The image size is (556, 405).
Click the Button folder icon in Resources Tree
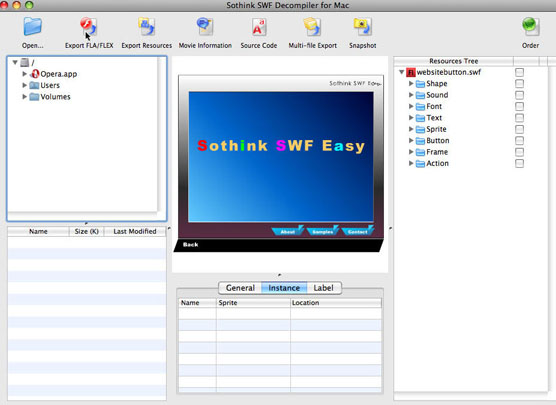[420, 141]
